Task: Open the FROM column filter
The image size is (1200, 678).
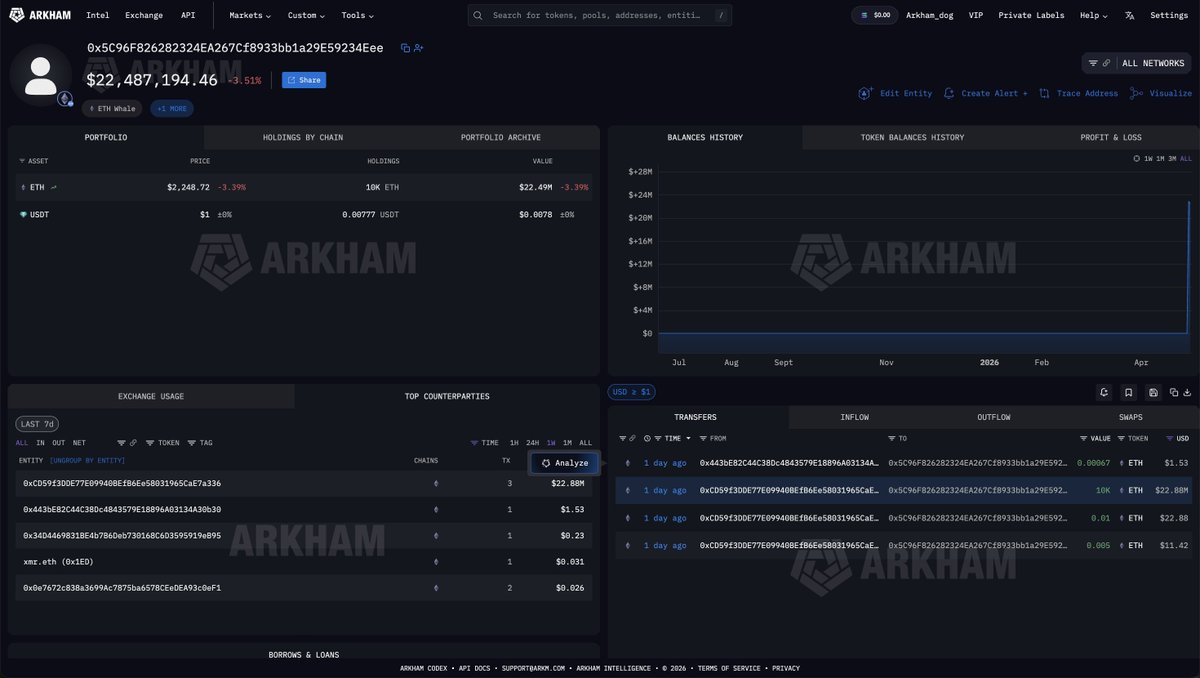Action: (713, 438)
